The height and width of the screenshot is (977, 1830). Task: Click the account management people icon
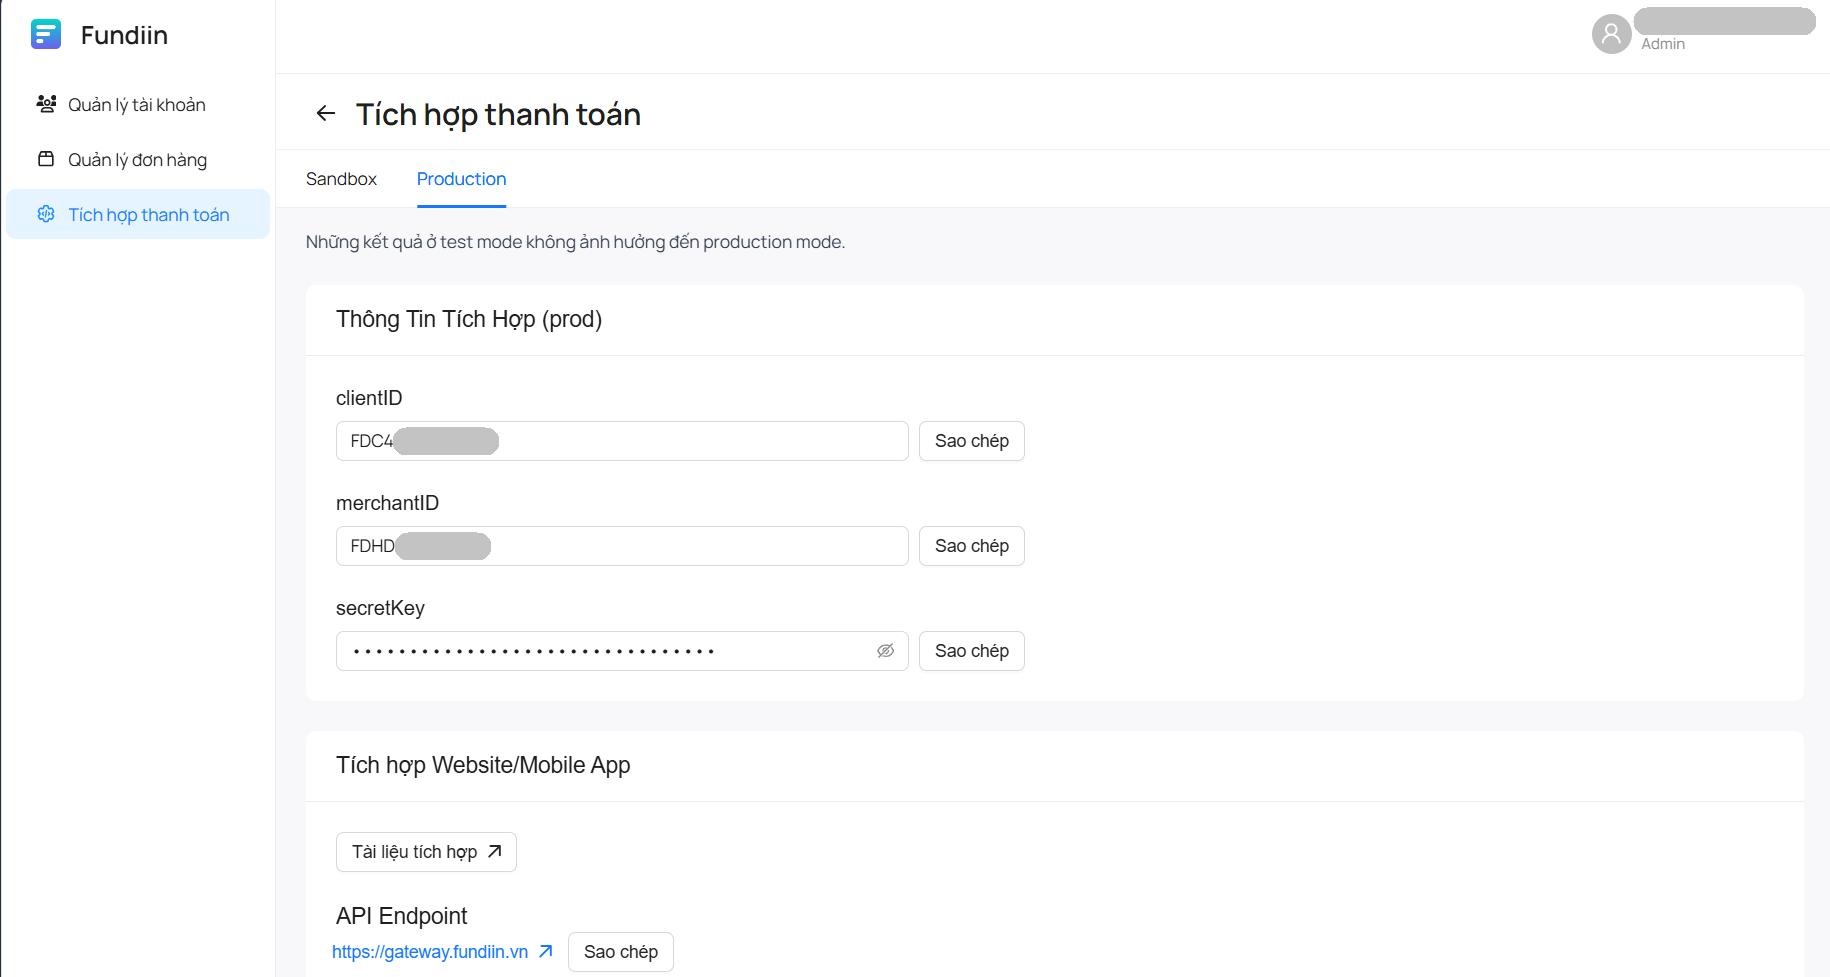click(46, 104)
